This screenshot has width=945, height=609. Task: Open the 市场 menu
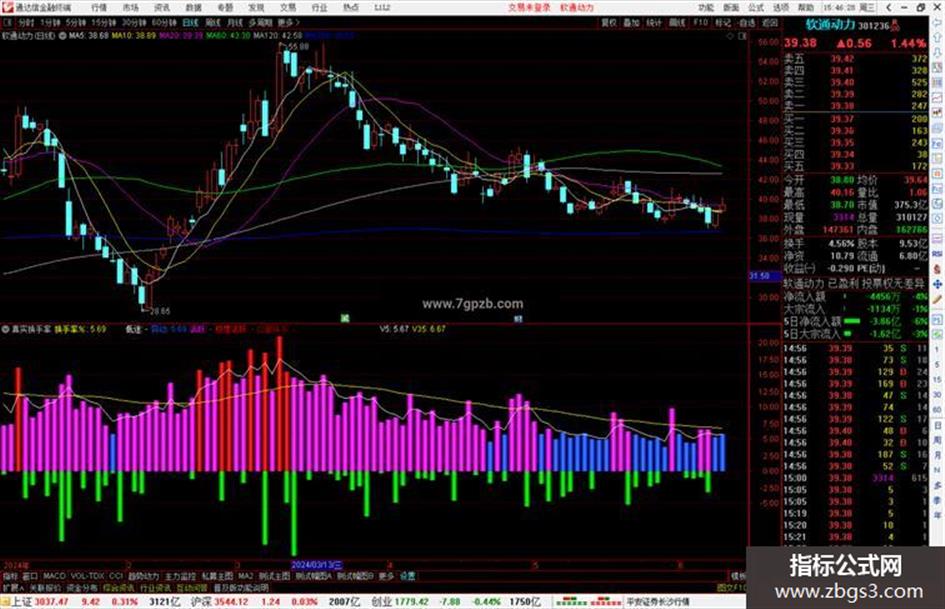[x=130, y=7]
